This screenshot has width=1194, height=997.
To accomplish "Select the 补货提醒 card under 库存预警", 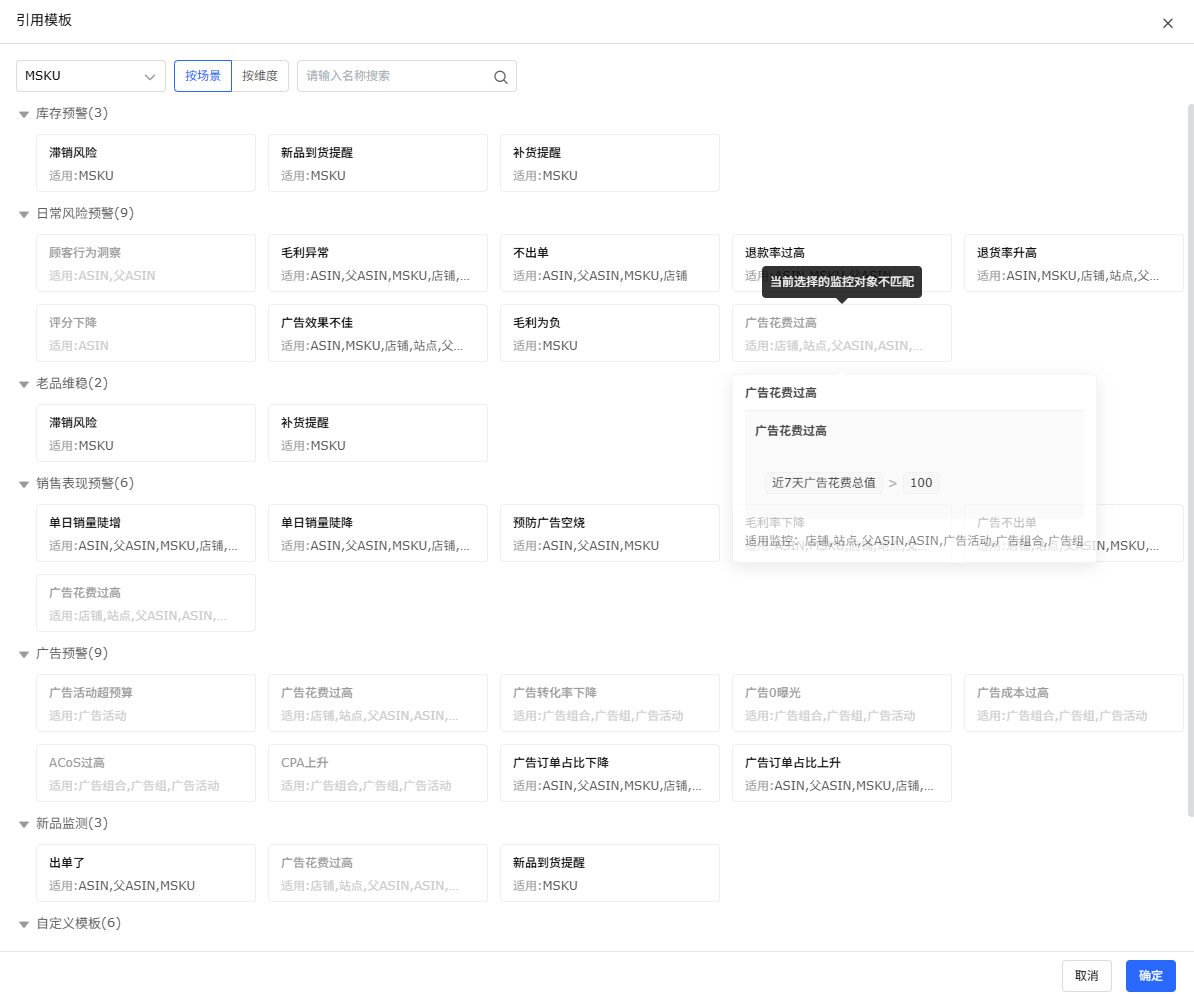I will tap(610, 163).
